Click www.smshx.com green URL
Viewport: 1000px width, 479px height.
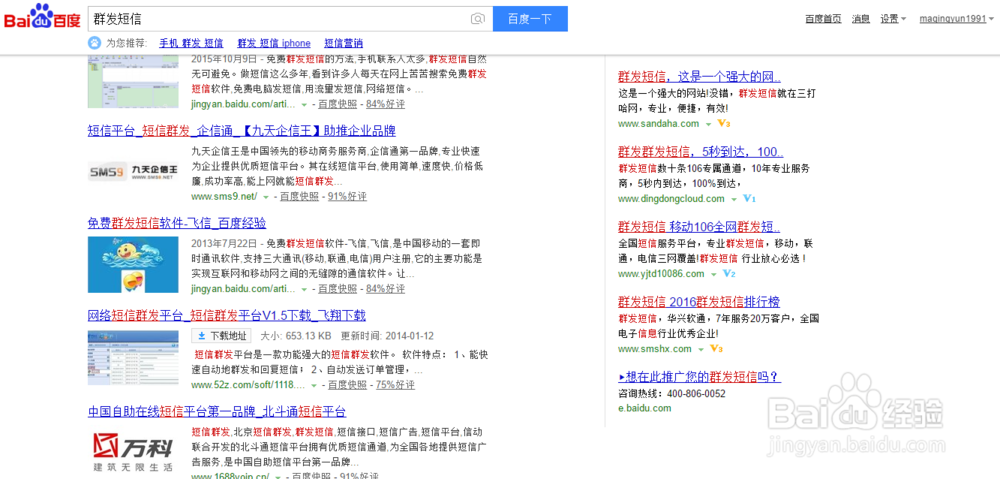tap(654, 349)
